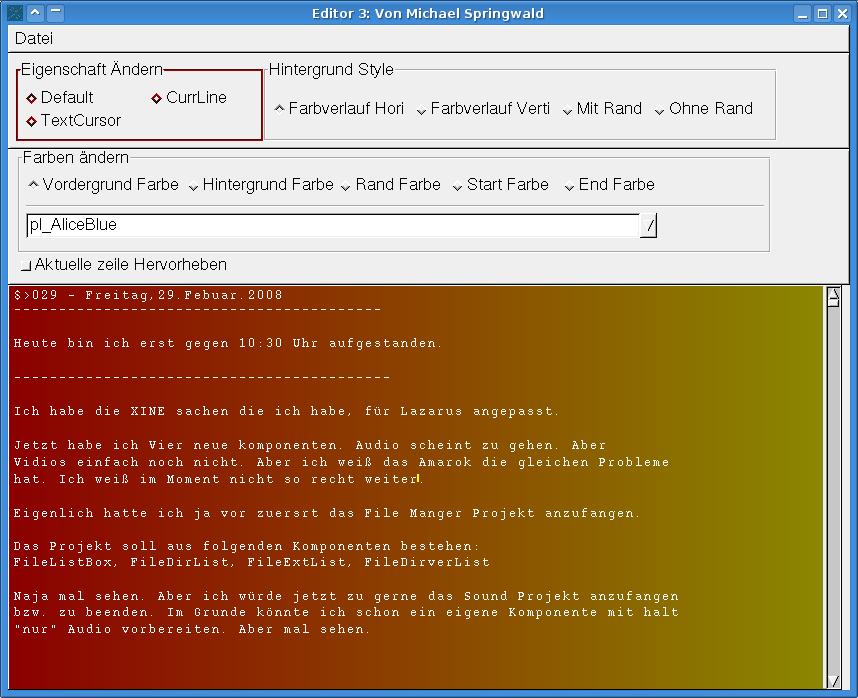Click the scrollbar up arrow in editor
Screen dimensions: 858x698
click(834, 296)
